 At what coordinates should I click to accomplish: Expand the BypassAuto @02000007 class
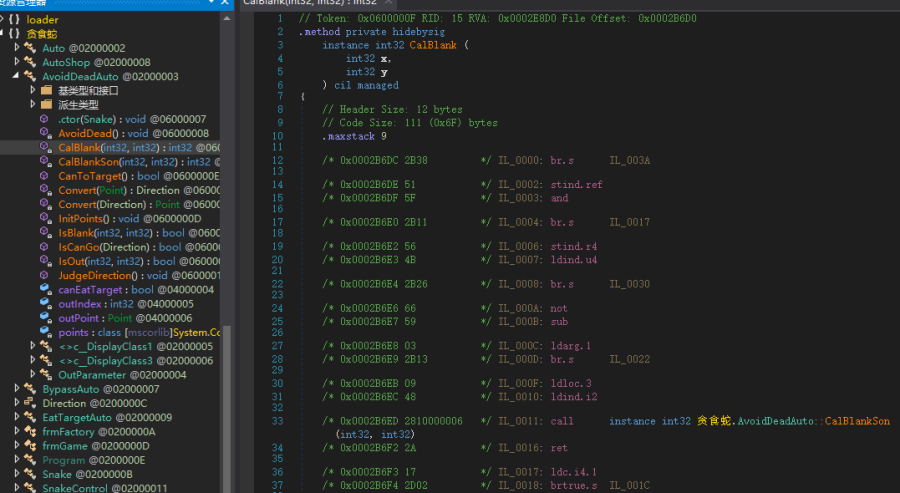[x=17, y=389]
